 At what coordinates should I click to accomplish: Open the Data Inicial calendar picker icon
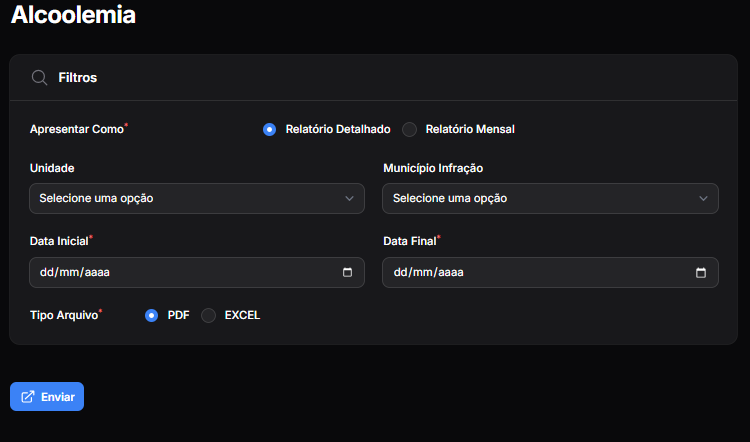[x=348, y=272]
